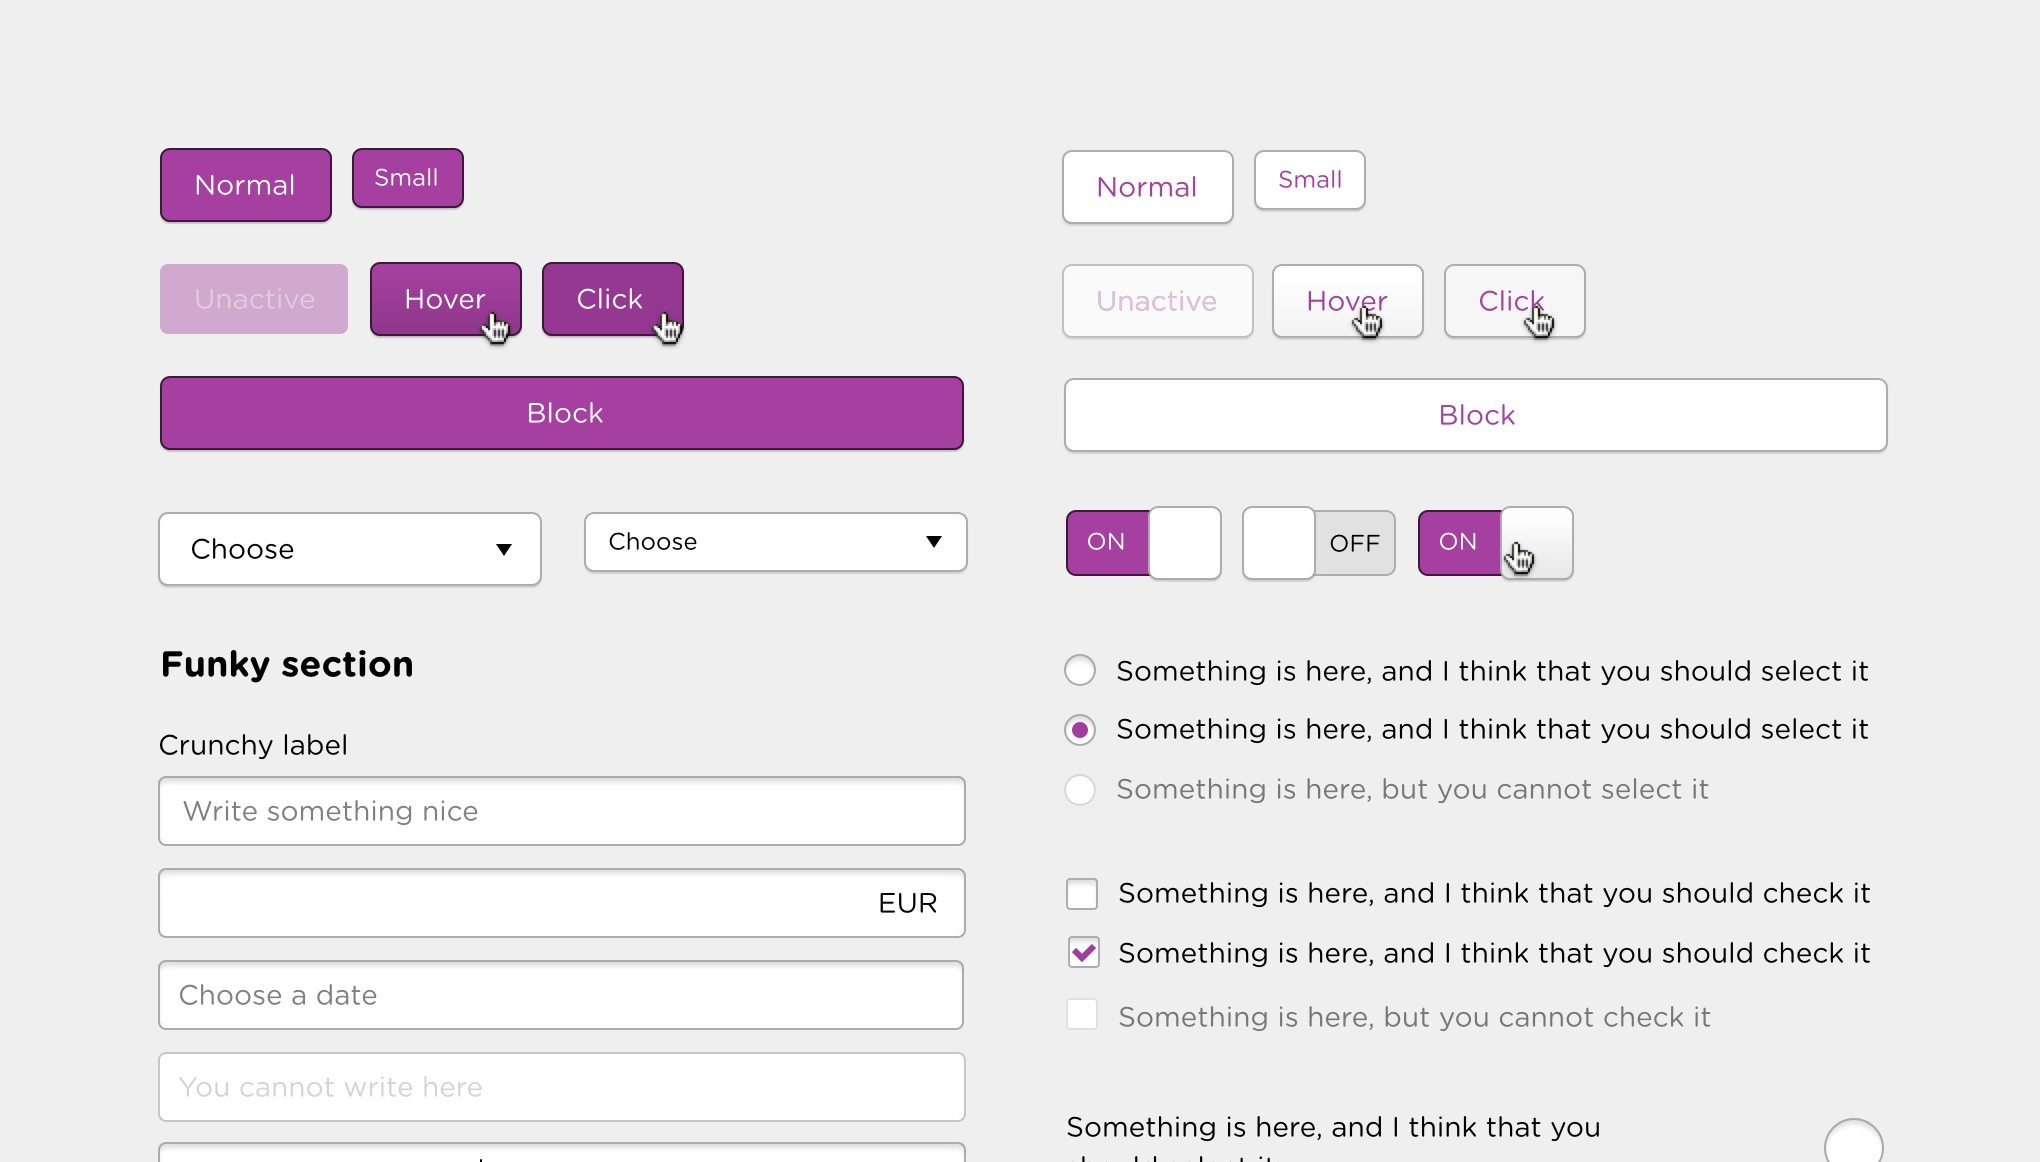
Task: Click the selected purple radio button
Action: pos(1080,730)
